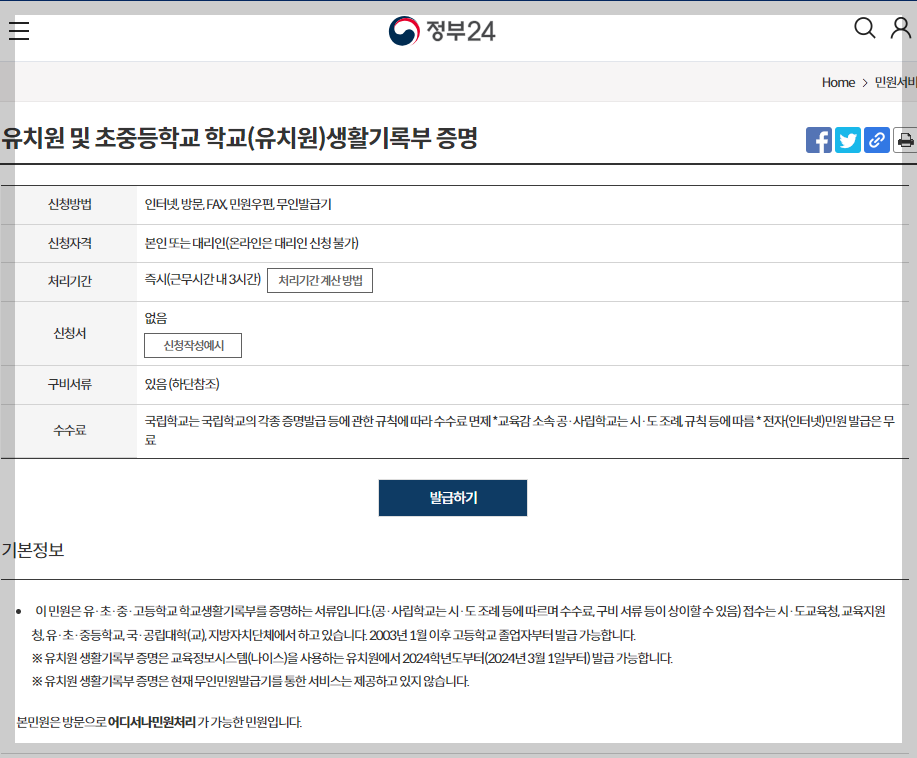Viewport: 917px width, 758px height.
Task: Open the 신청작성예시 example
Action: pos(191,345)
